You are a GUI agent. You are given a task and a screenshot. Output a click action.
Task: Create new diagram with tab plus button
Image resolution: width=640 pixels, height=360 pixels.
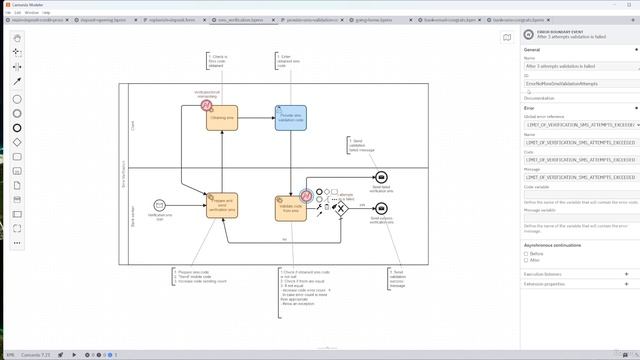634,20
